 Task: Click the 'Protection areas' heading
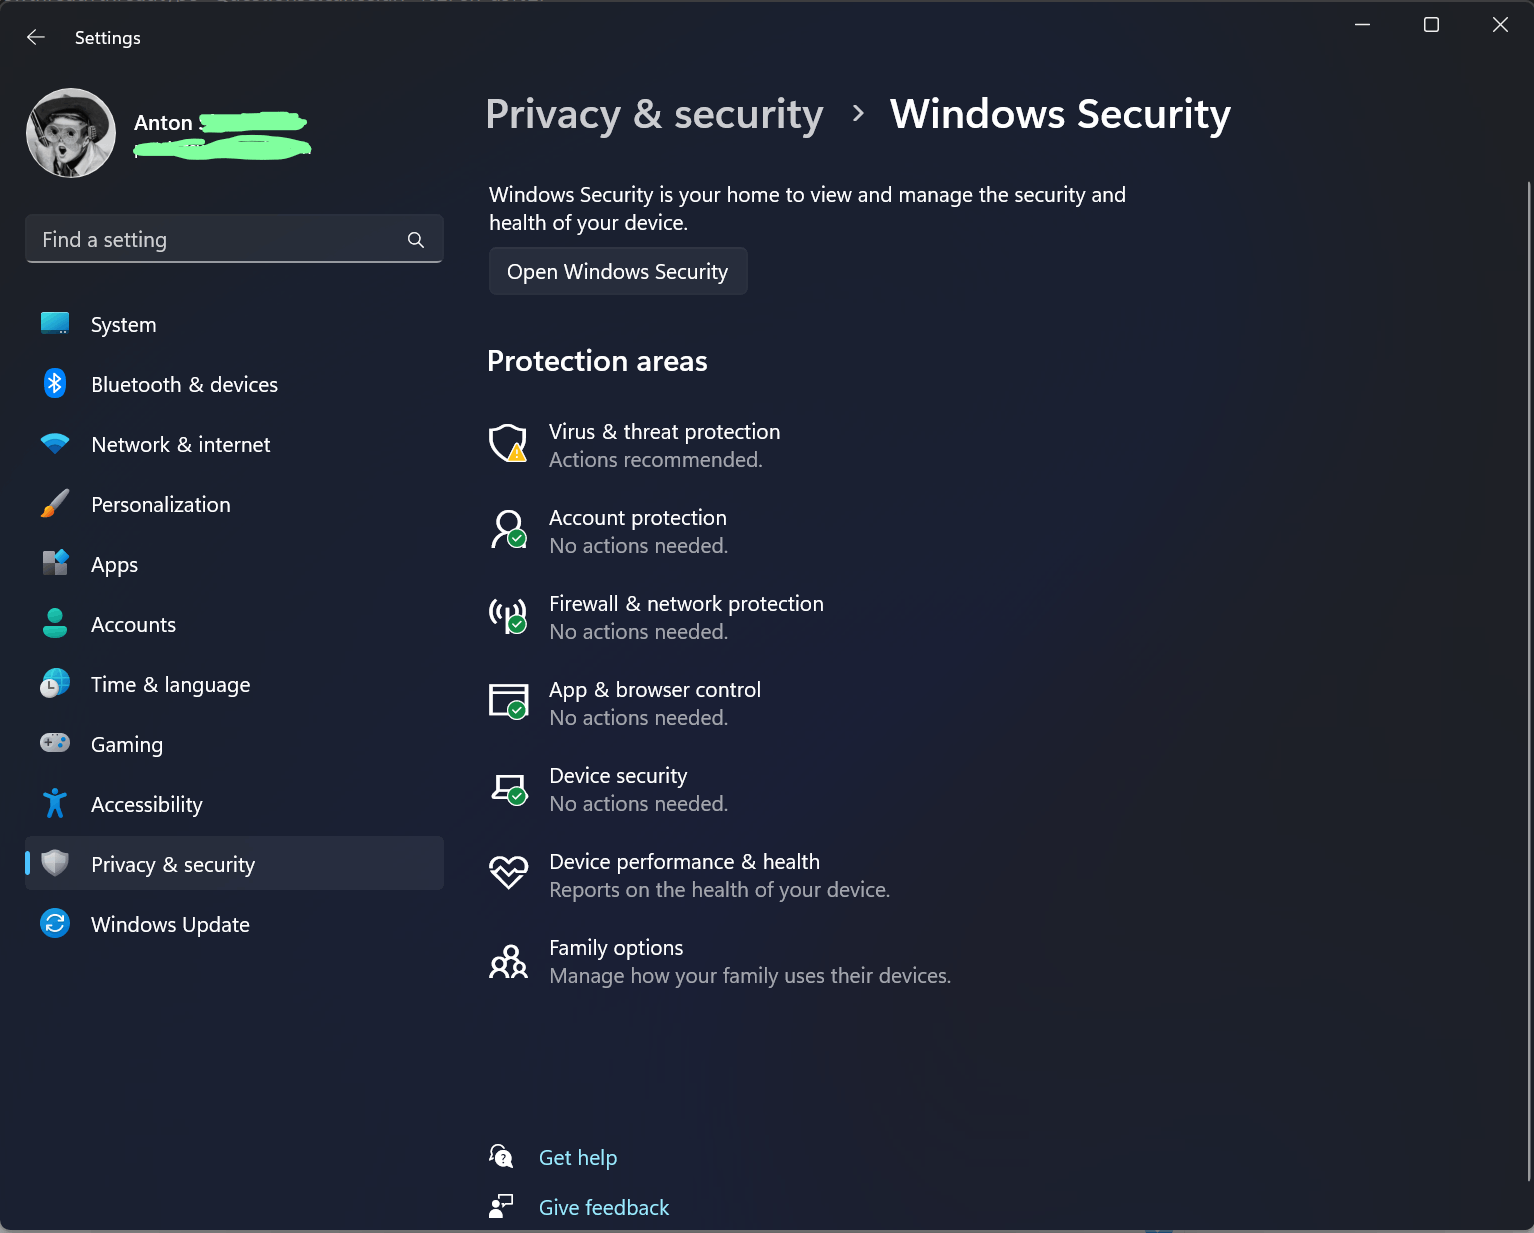point(597,361)
